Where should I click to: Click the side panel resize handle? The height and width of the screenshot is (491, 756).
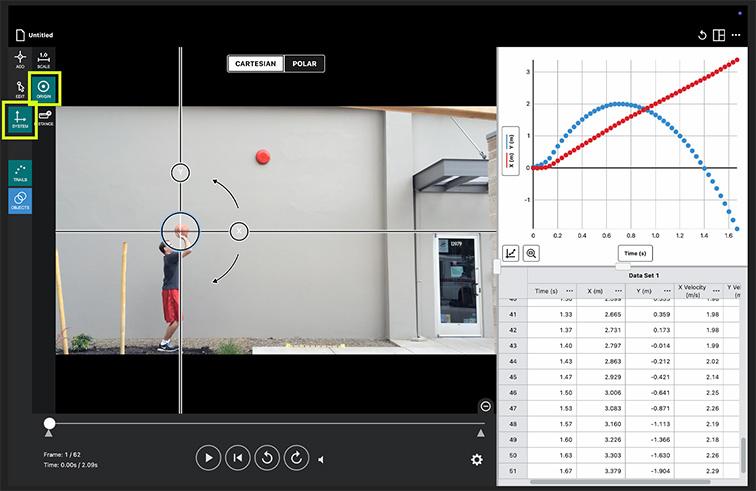[497, 266]
